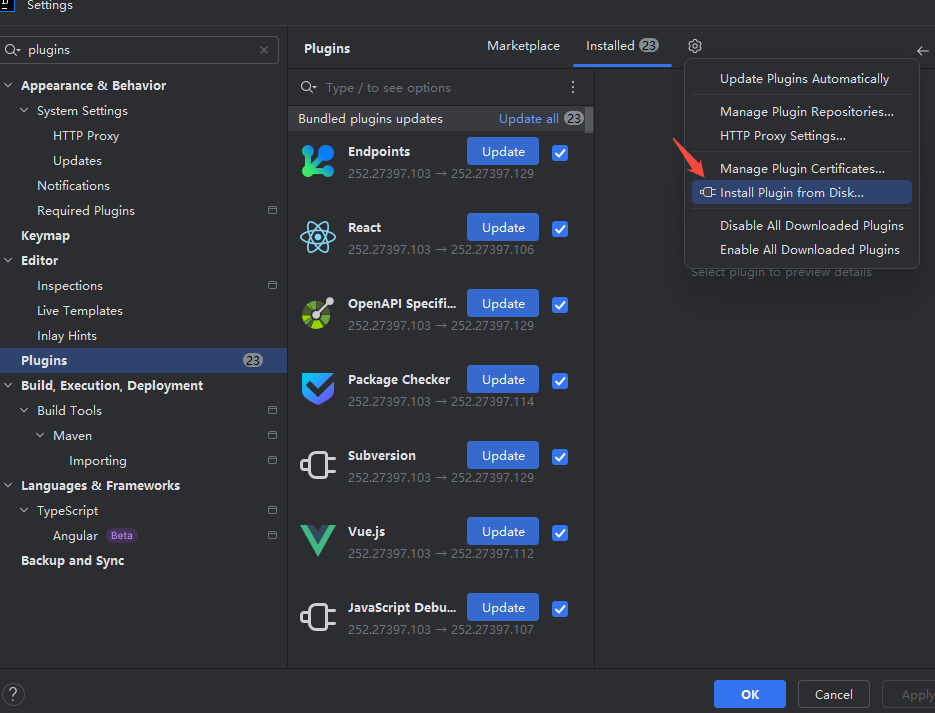
Task: Update the React plugin
Action: [503, 227]
